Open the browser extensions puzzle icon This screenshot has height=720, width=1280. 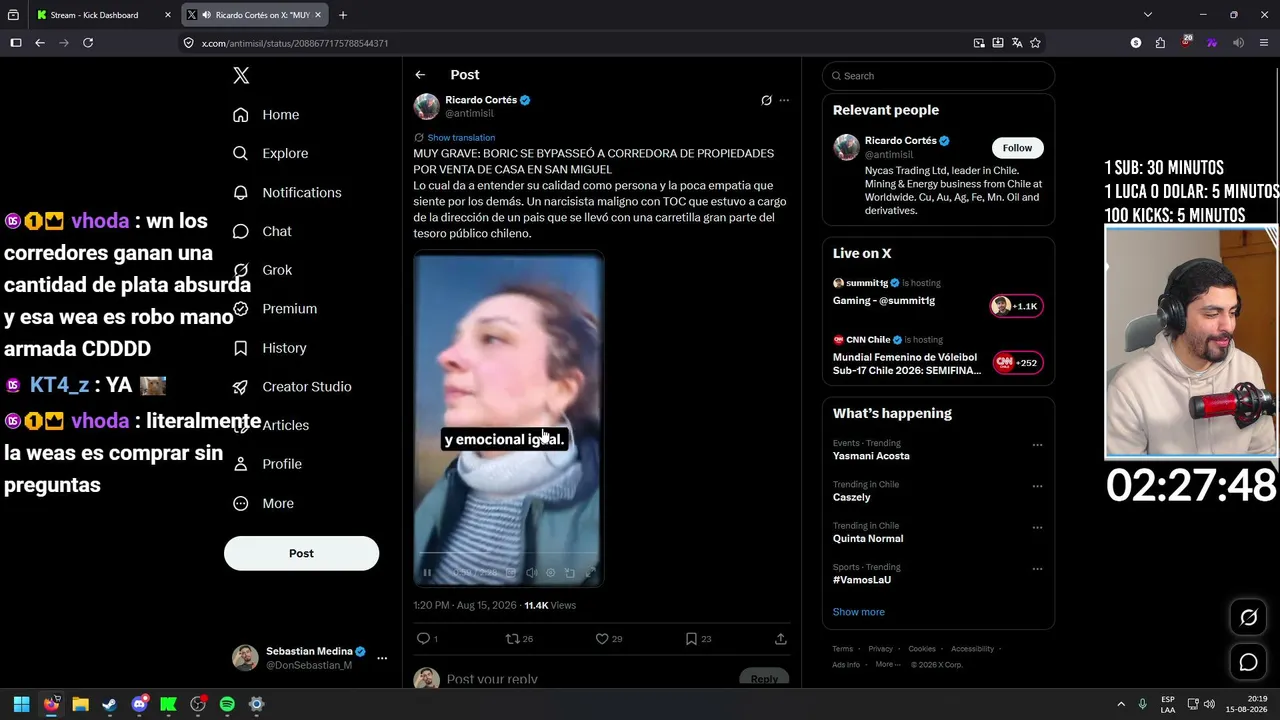click(1160, 43)
